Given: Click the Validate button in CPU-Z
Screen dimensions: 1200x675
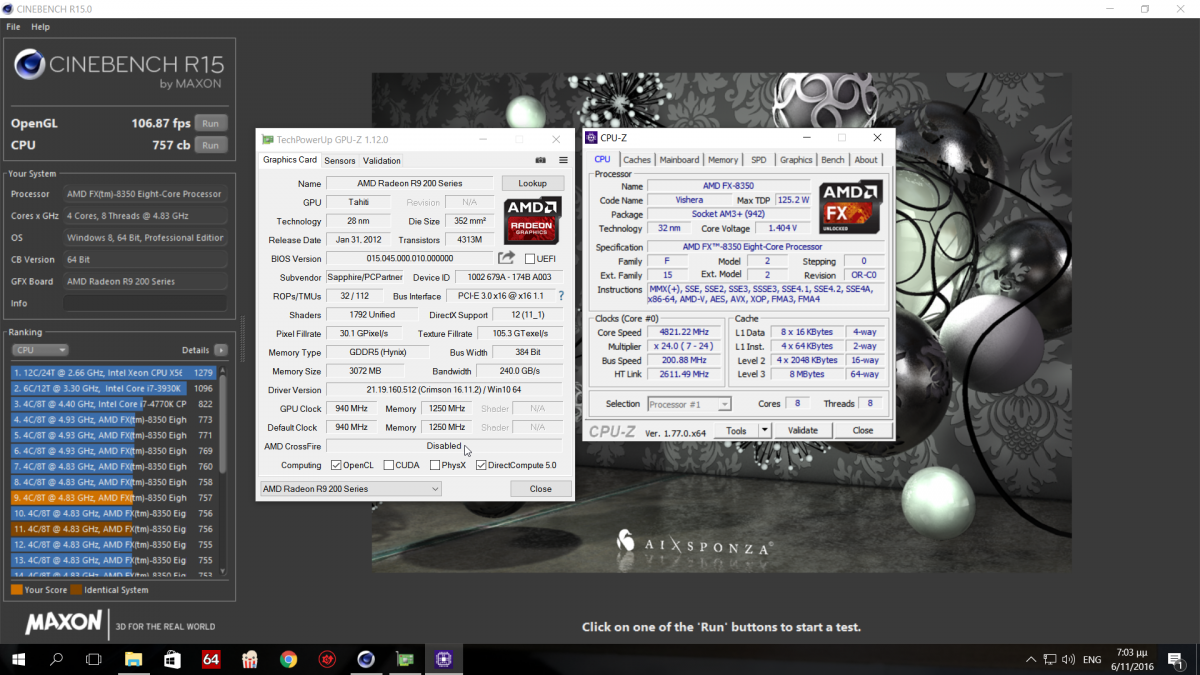Looking at the screenshot, I should (803, 430).
